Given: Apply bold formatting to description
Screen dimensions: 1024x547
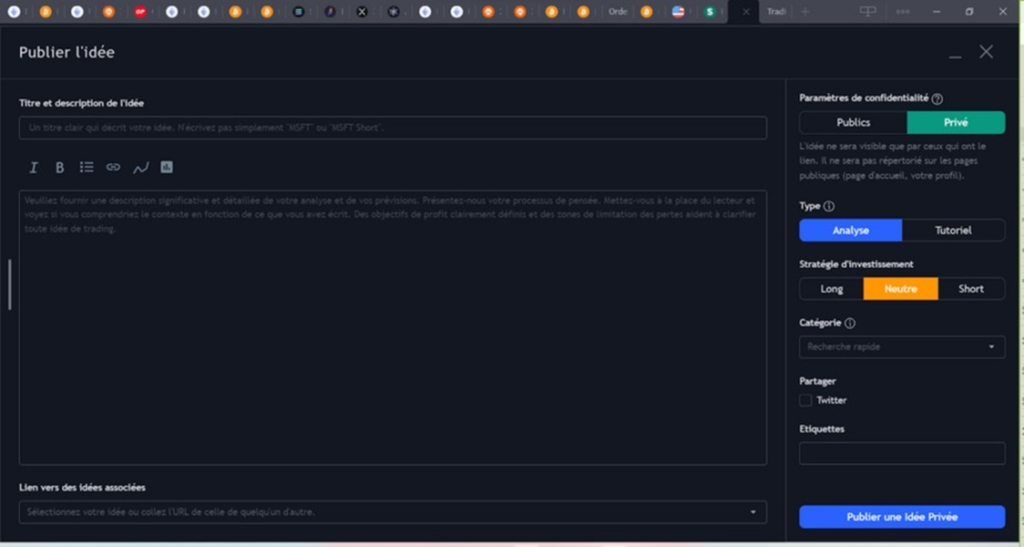Looking at the screenshot, I should 59,168.
